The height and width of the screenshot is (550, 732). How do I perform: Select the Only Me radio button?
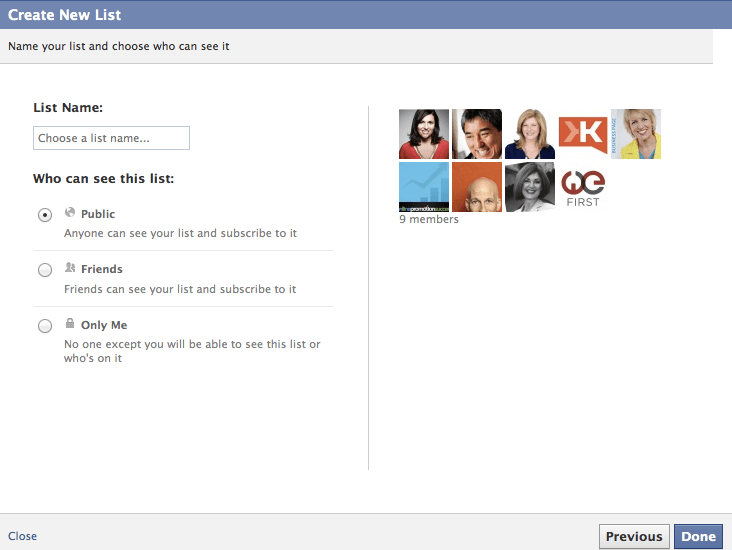[45, 326]
